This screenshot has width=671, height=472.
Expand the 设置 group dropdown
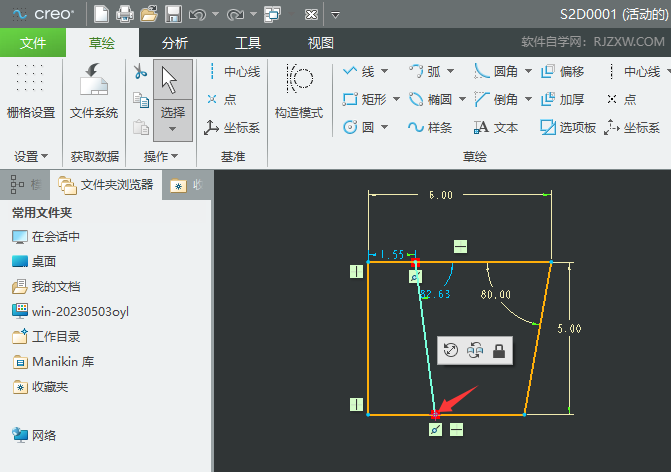coord(31,157)
